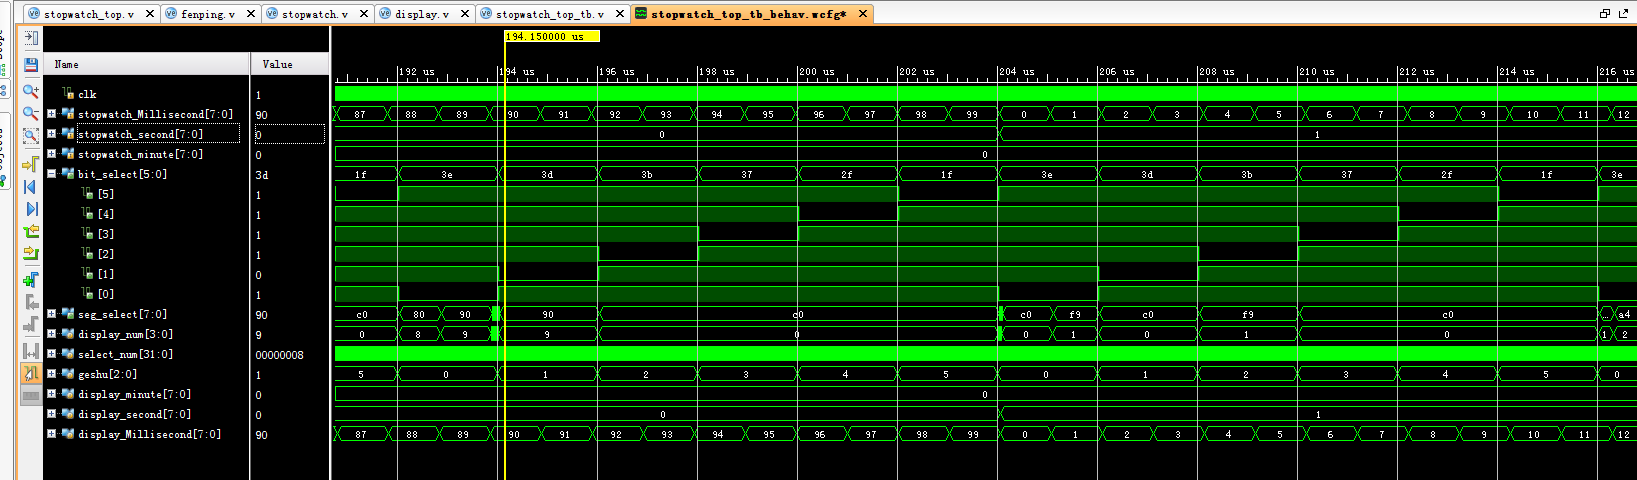The height and width of the screenshot is (480, 1637).
Task: Click the Zoom Fit icon
Action: pos(31,136)
